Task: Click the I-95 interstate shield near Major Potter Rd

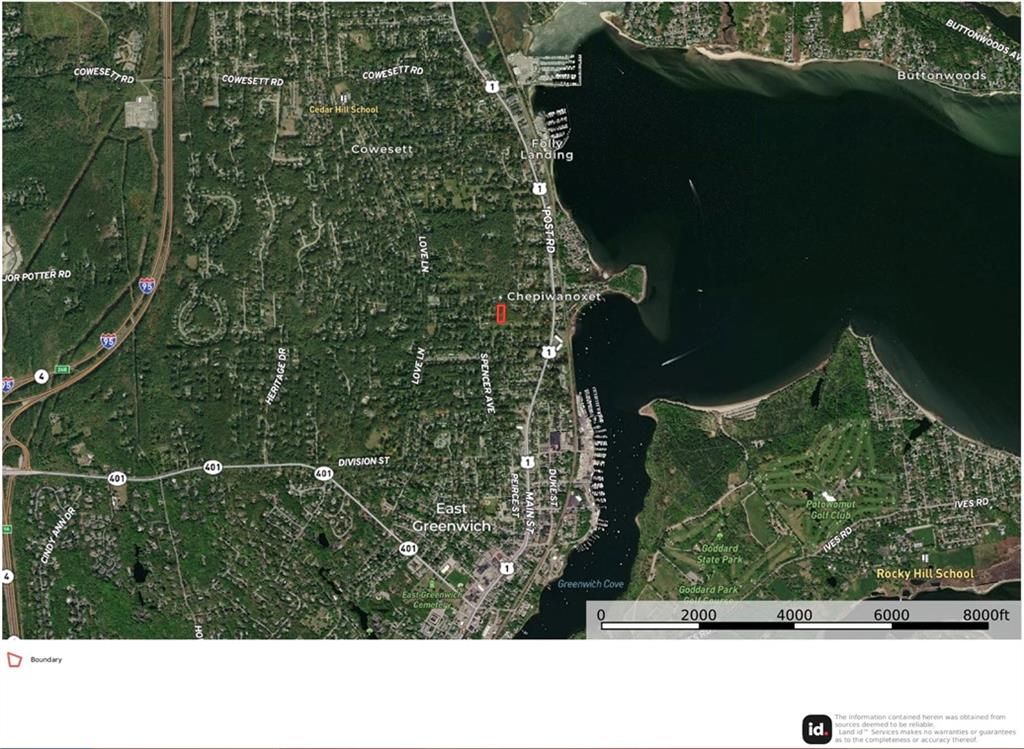Action: [147, 285]
